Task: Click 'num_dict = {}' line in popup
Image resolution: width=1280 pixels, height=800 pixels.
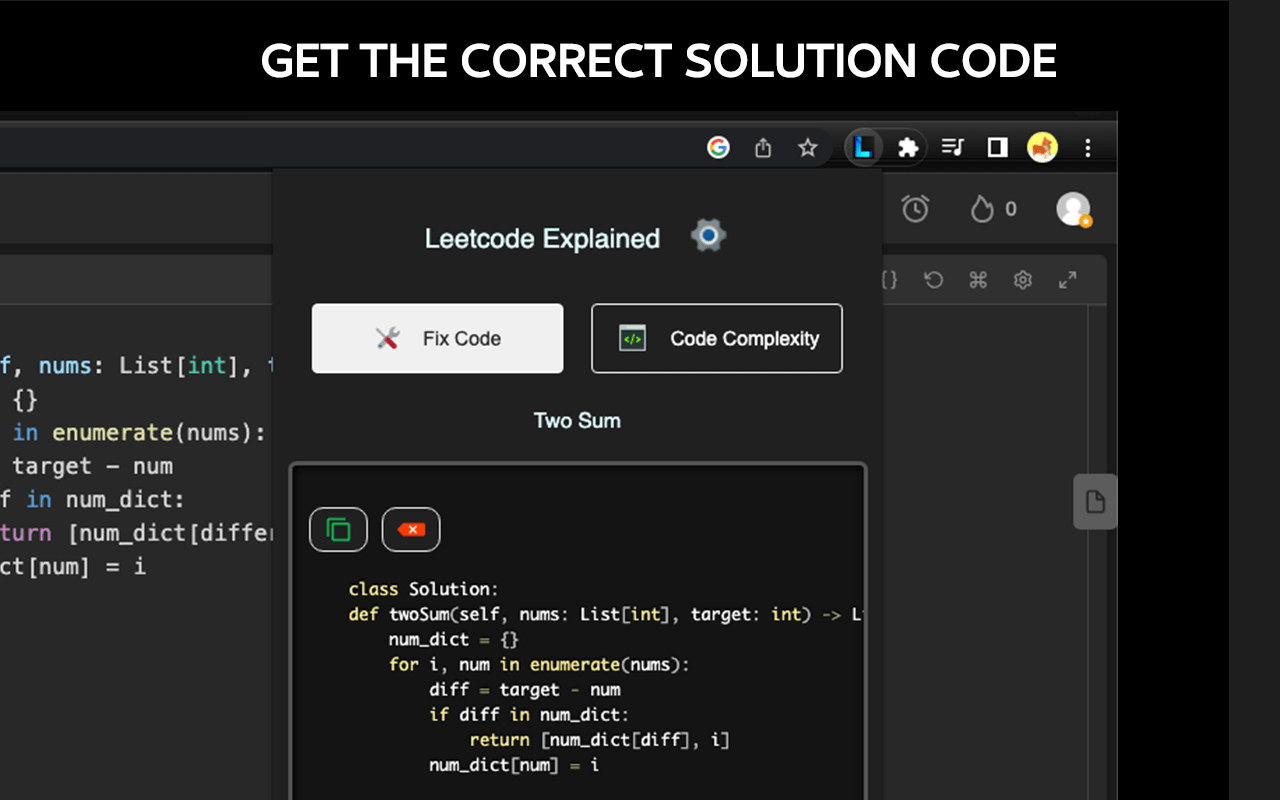Action: (x=453, y=639)
